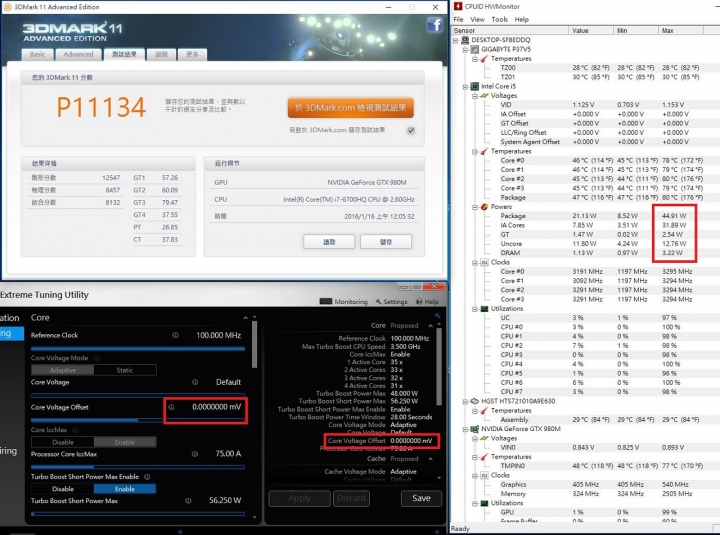Click the Apply button in Extreme Tuning Utility
Viewport: 720px width, 535px height.
click(299, 498)
